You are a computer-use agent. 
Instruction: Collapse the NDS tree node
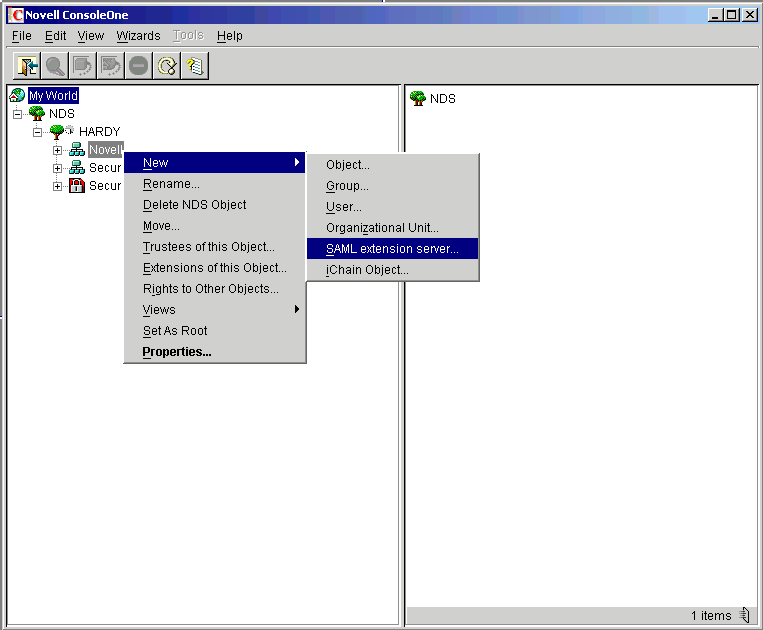click(18, 114)
